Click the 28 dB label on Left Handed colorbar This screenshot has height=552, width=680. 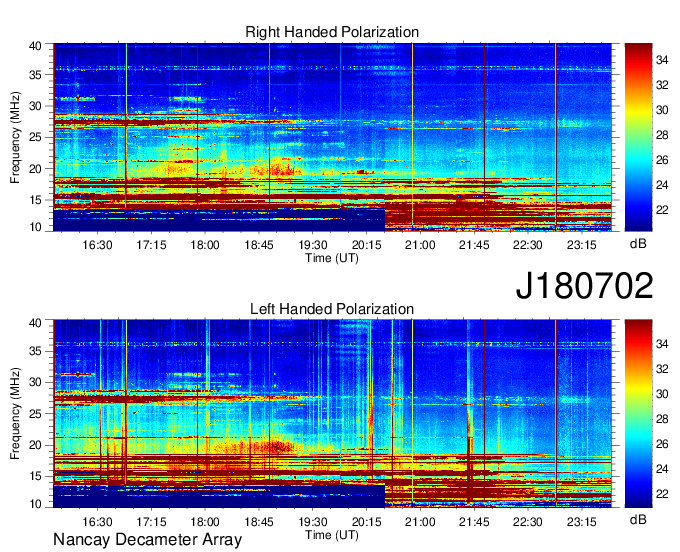(x=662, y=419)
